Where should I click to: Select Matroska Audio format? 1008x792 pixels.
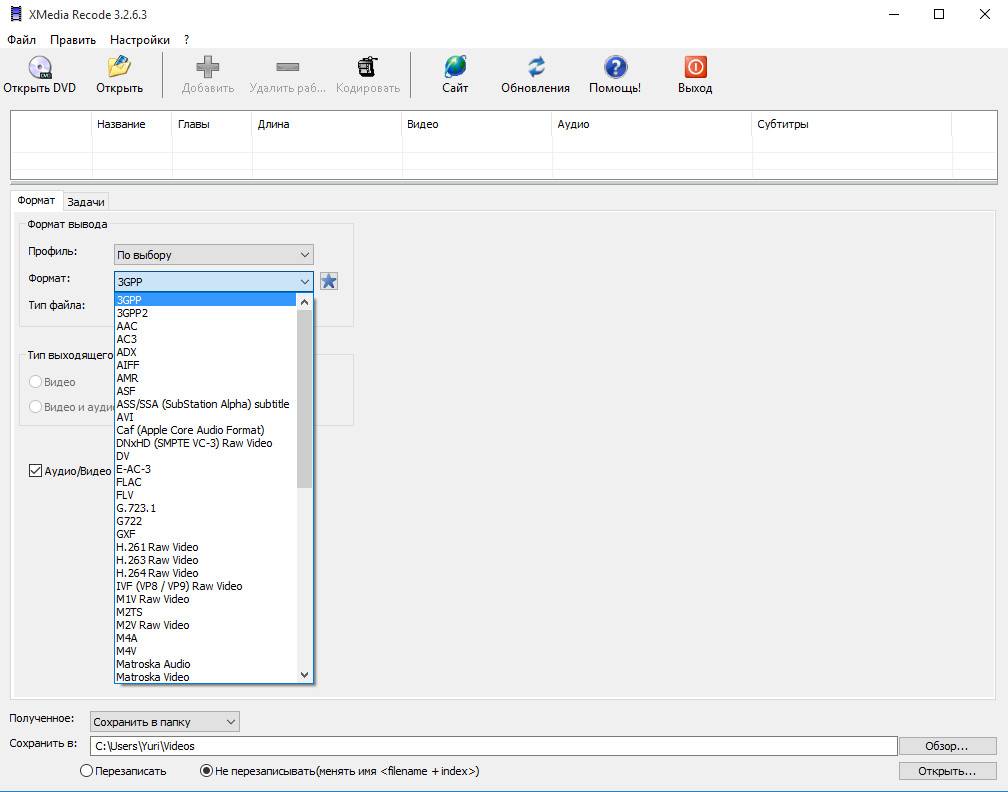206,664
